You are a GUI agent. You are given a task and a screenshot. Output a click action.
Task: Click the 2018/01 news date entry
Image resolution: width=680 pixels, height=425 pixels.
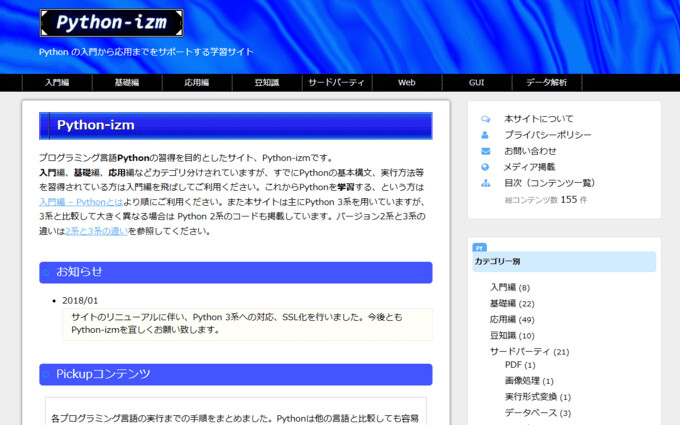[x=80, y=301]
